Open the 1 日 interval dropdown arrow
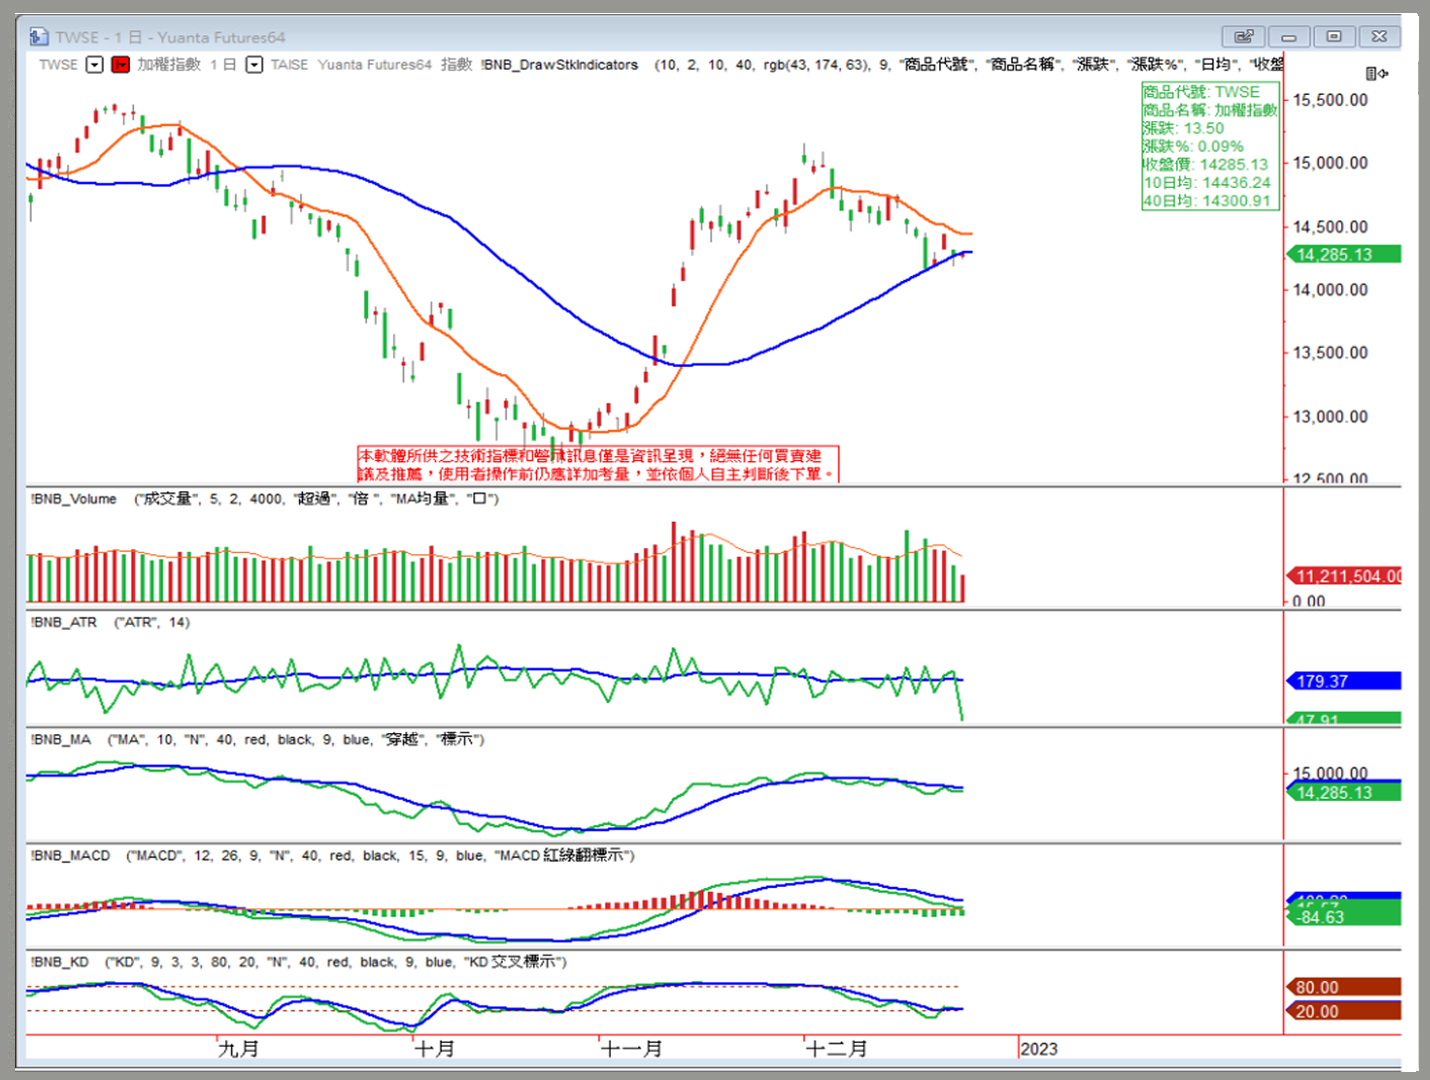Viewport: 1430px width, 1080px height. (x=254, y=65)
